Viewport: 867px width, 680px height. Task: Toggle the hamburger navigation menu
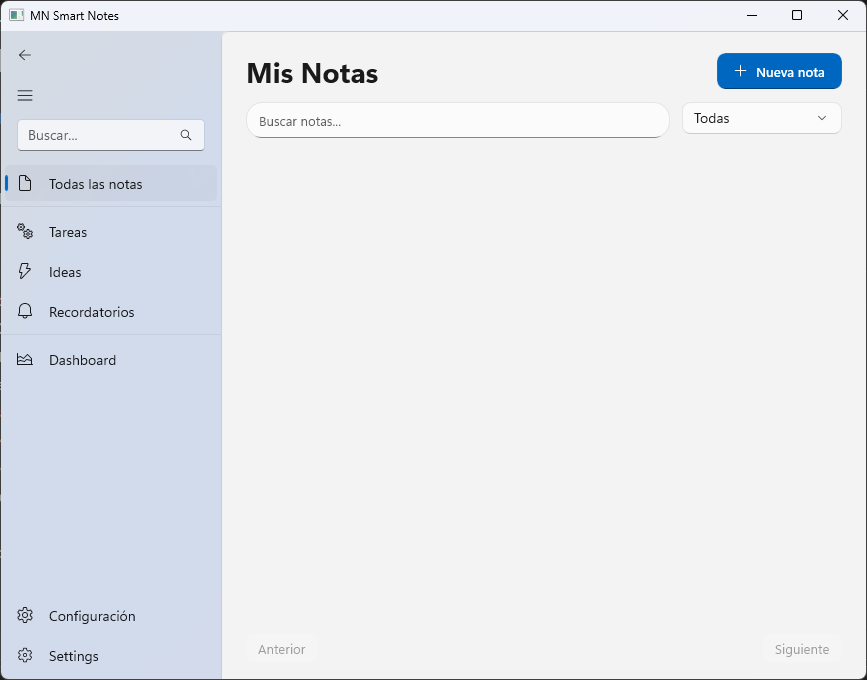(x=25, y=95)
